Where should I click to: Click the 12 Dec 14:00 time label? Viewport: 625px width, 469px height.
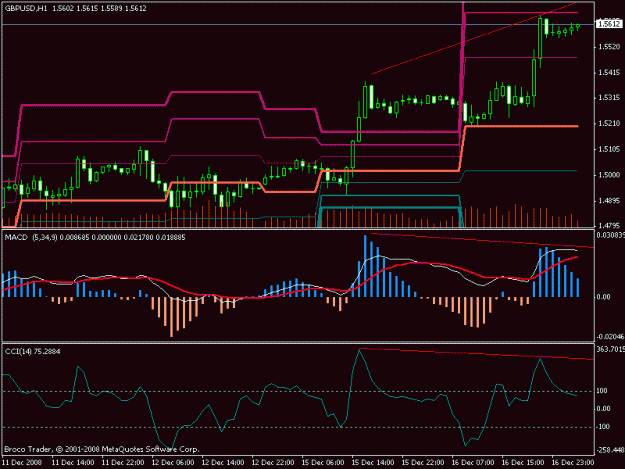tap(223, 463)
